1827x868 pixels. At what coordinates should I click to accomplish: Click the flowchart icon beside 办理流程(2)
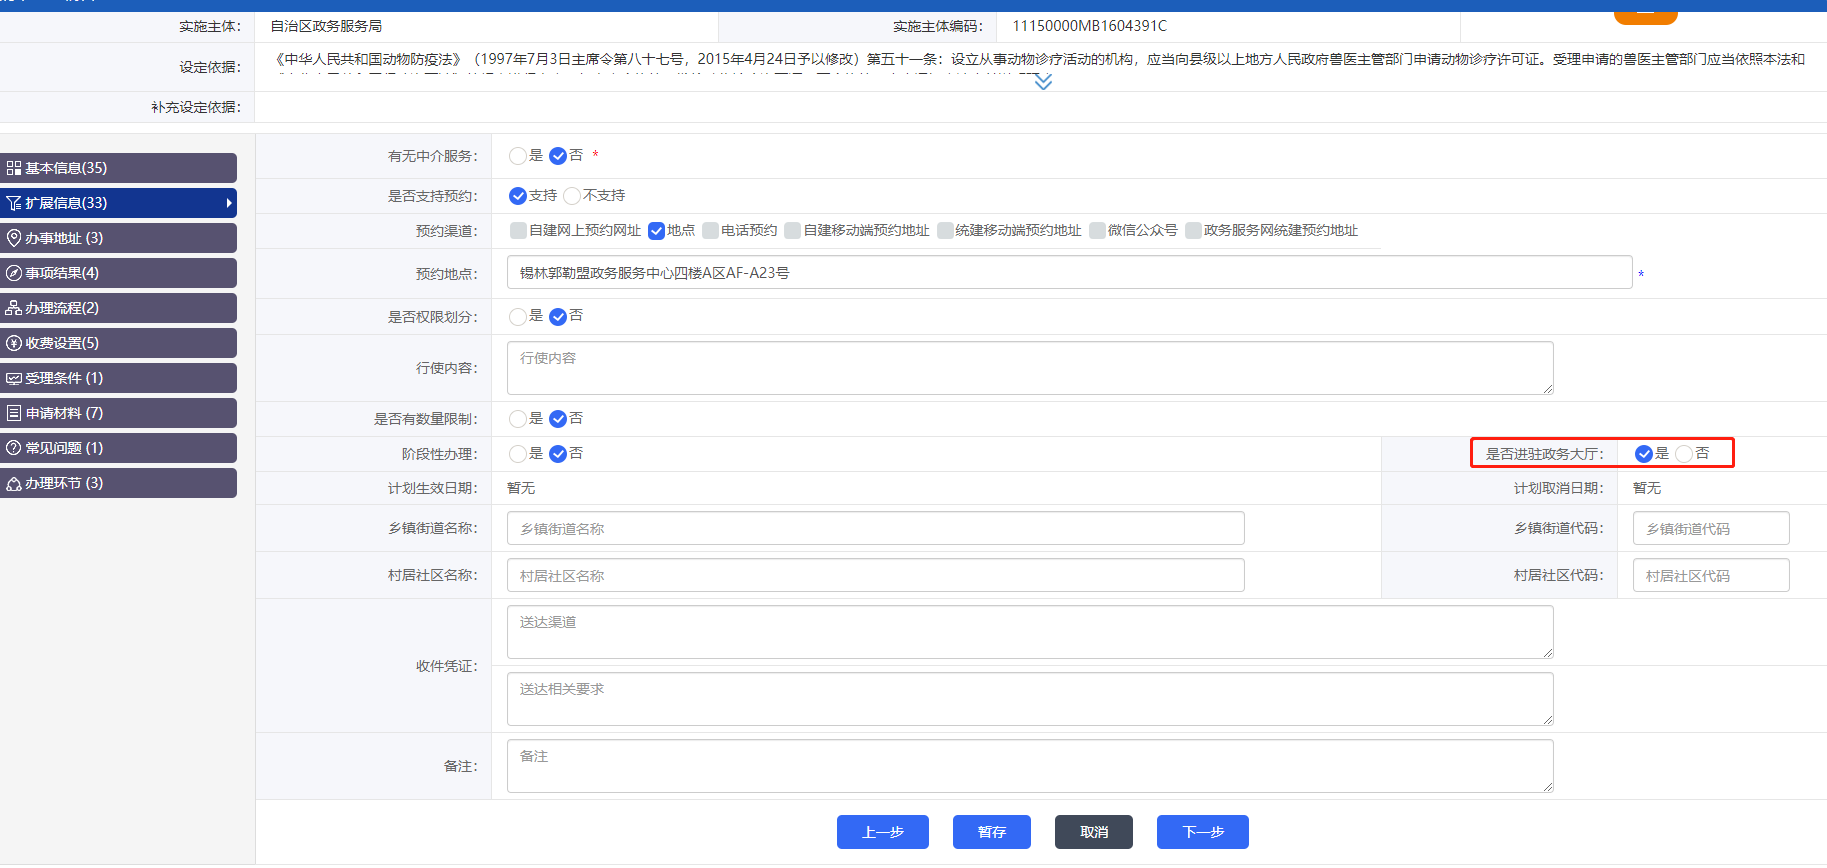[14, 308]
